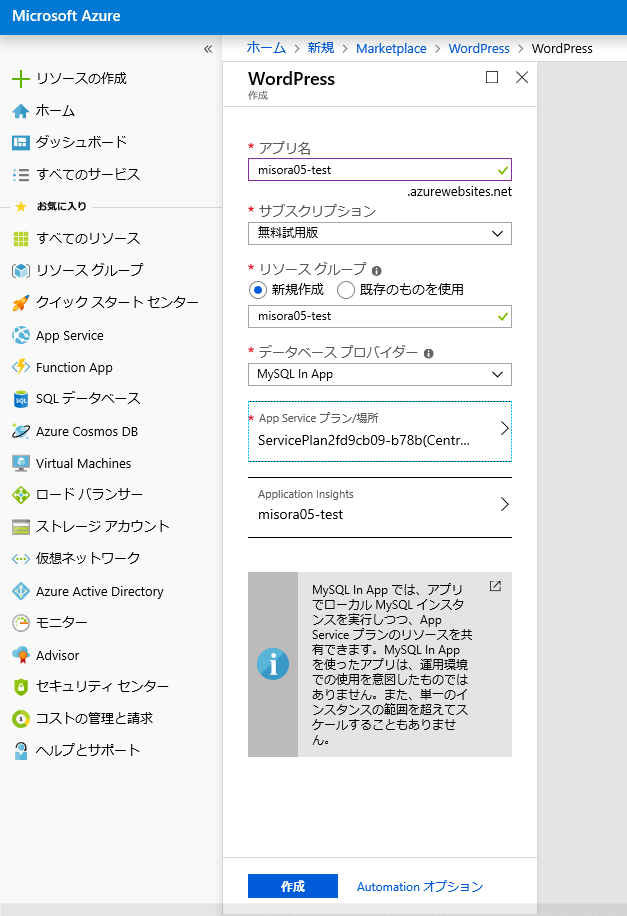The image size is (627, 916).
Task: Collapse the sidebar with double chevron
Action: pos(207,49)
